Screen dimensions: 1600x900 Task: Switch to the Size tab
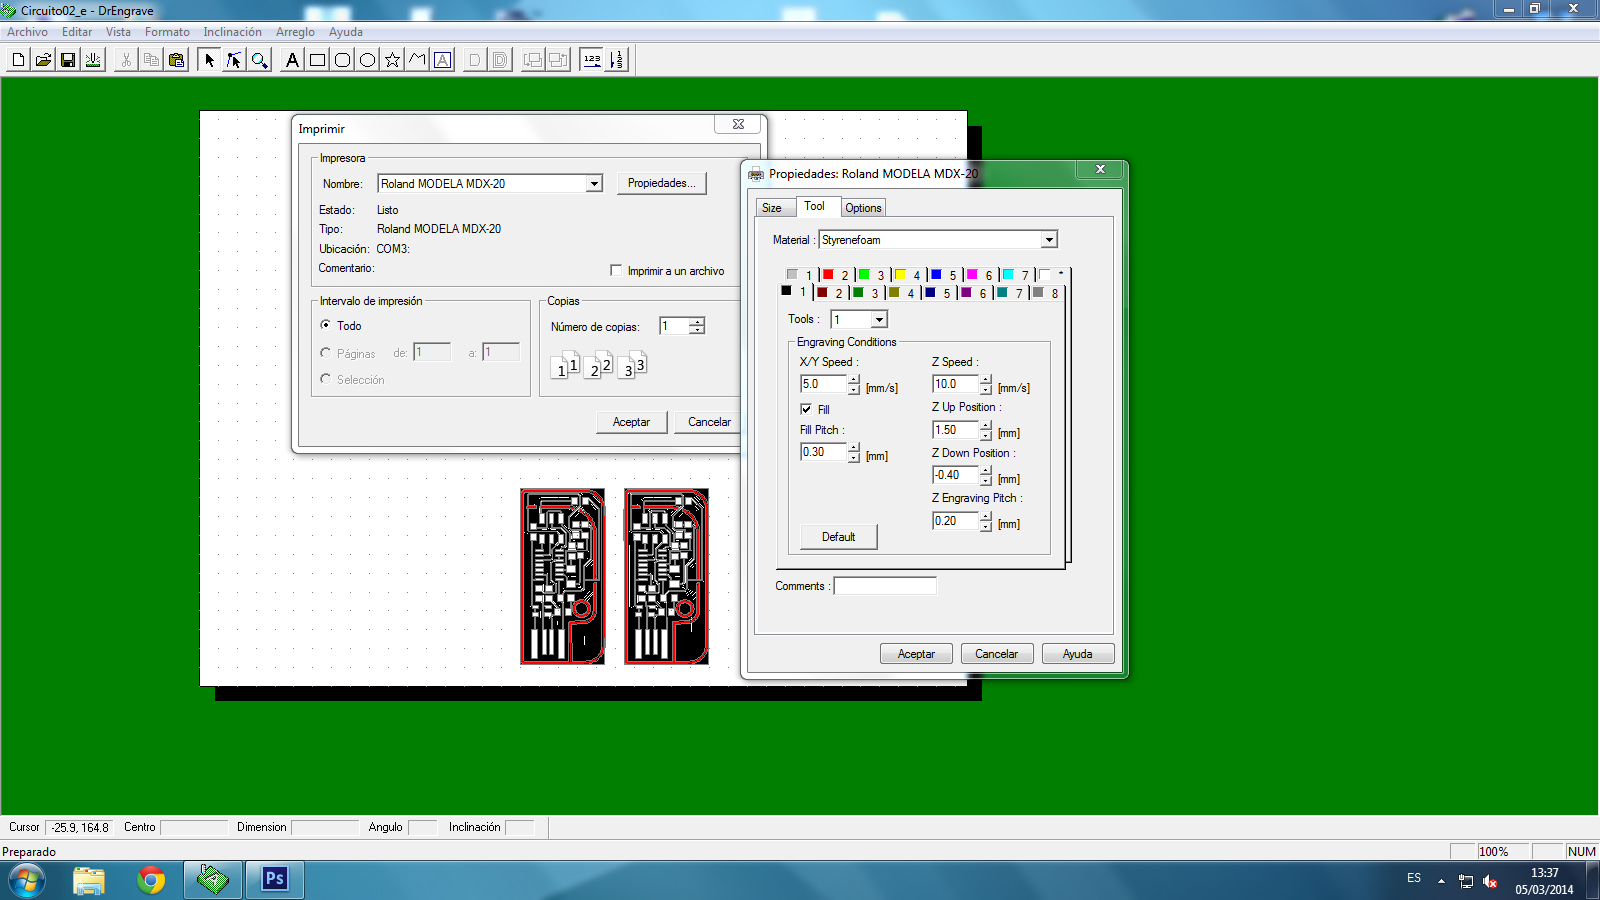(772, 208)
